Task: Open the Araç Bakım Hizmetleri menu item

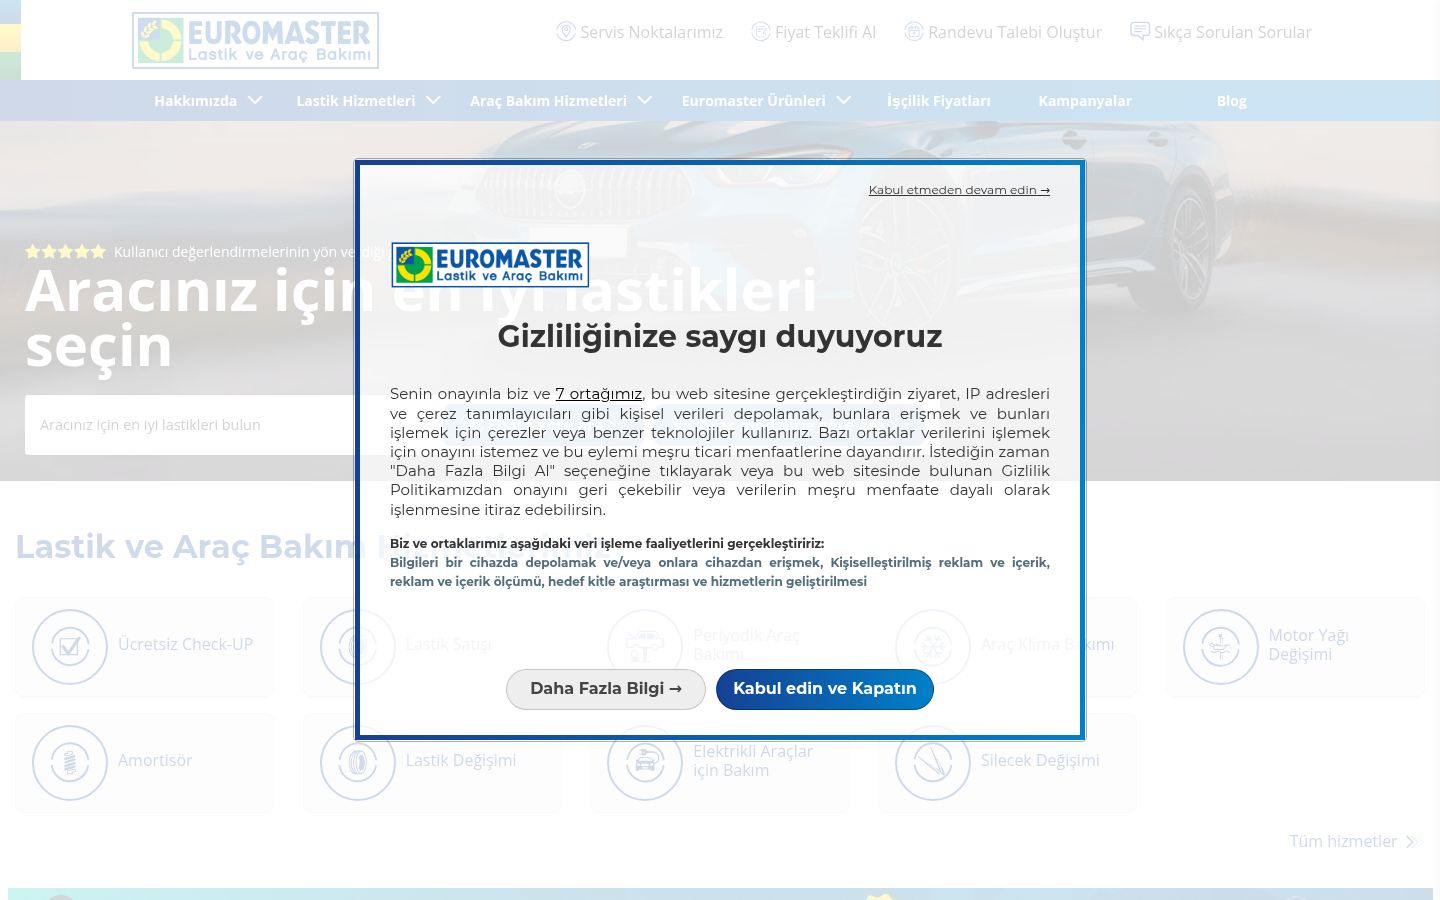Action: point(548,101)
